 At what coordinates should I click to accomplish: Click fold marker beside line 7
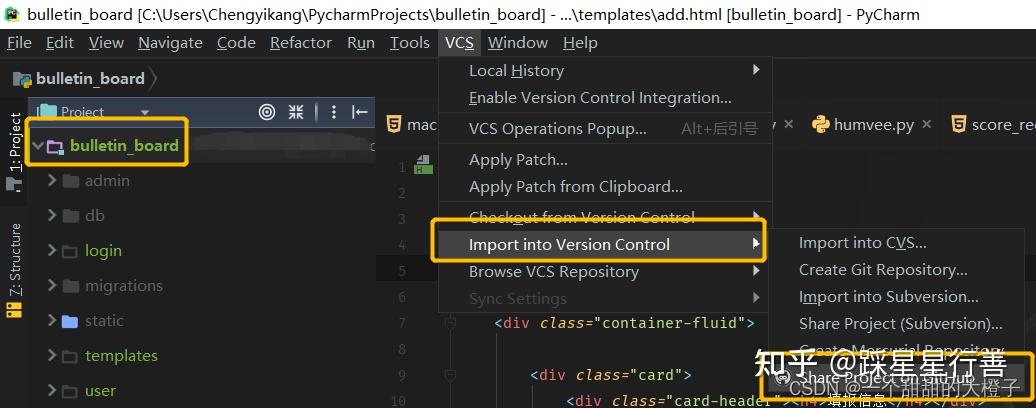pyautogui.click(x=451, y=323)
